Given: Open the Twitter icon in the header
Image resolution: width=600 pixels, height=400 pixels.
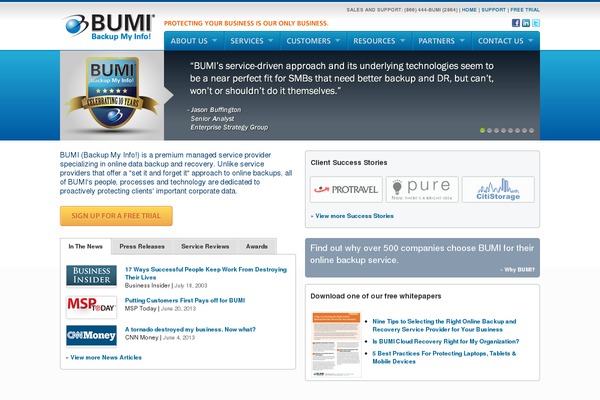Looking at the screenshot, I should (x=536, y=23).
